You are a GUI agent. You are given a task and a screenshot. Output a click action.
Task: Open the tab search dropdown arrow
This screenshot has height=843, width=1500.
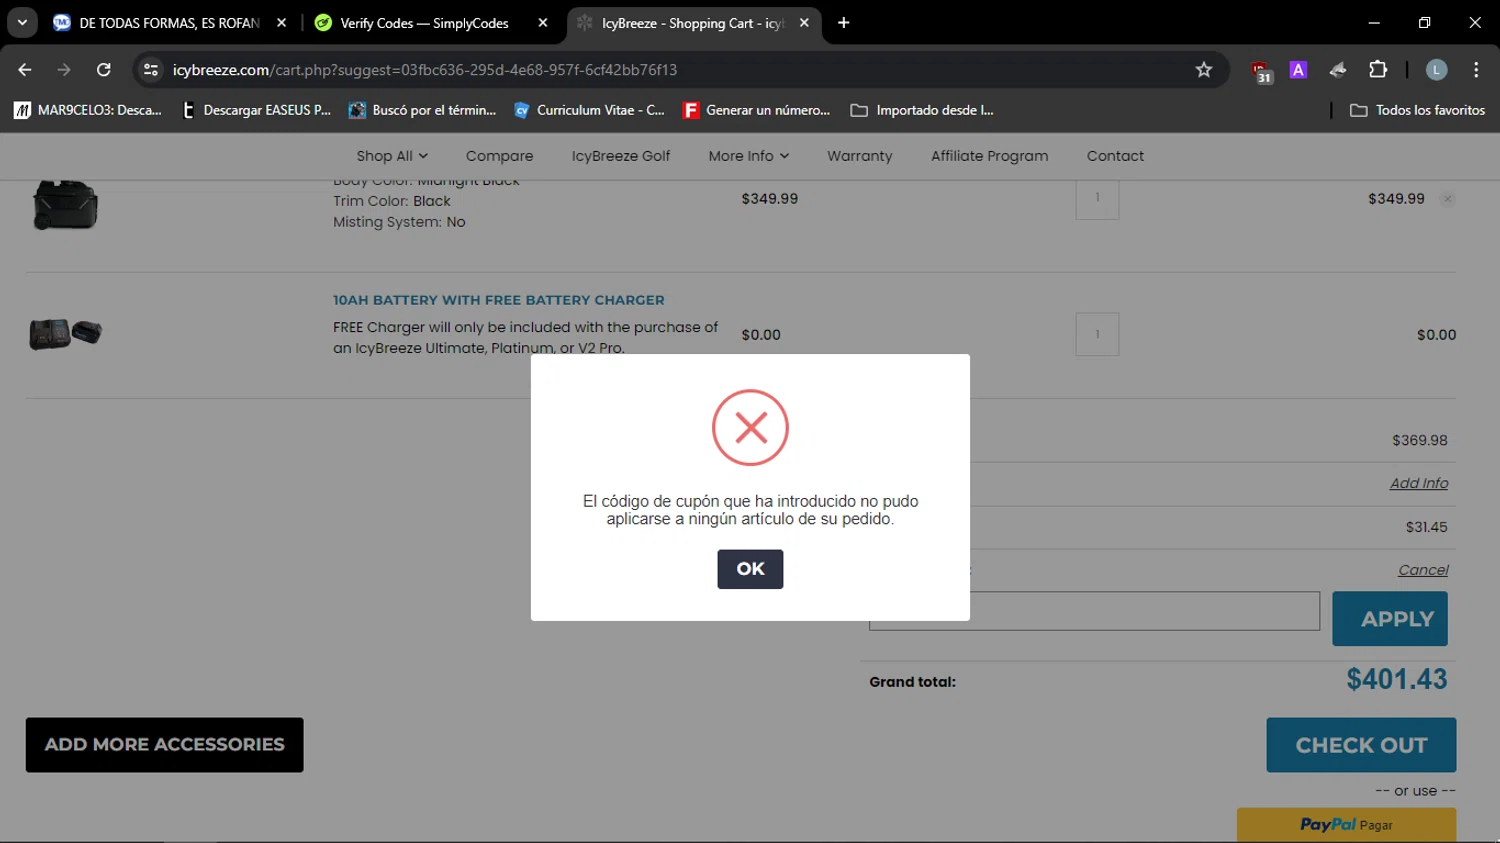pos(22,23)
